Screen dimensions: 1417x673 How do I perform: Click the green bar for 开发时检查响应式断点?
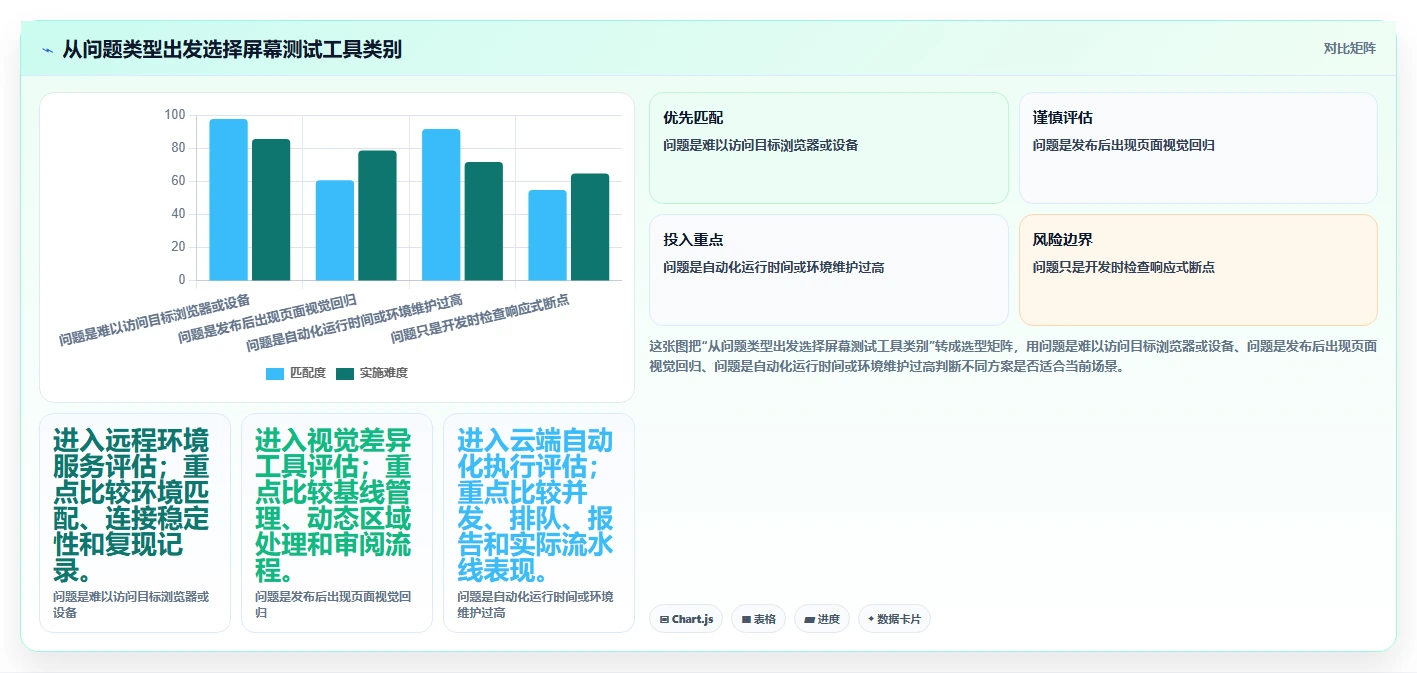[x=590, y=227]
